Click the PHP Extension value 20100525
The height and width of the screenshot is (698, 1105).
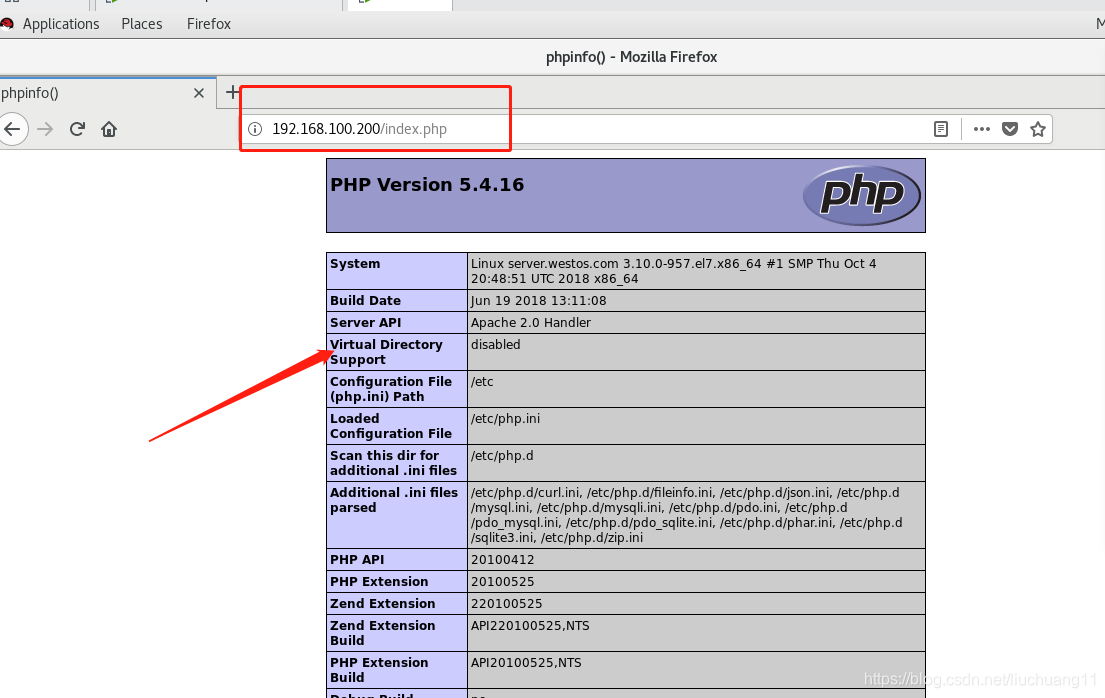click(502, 582)
